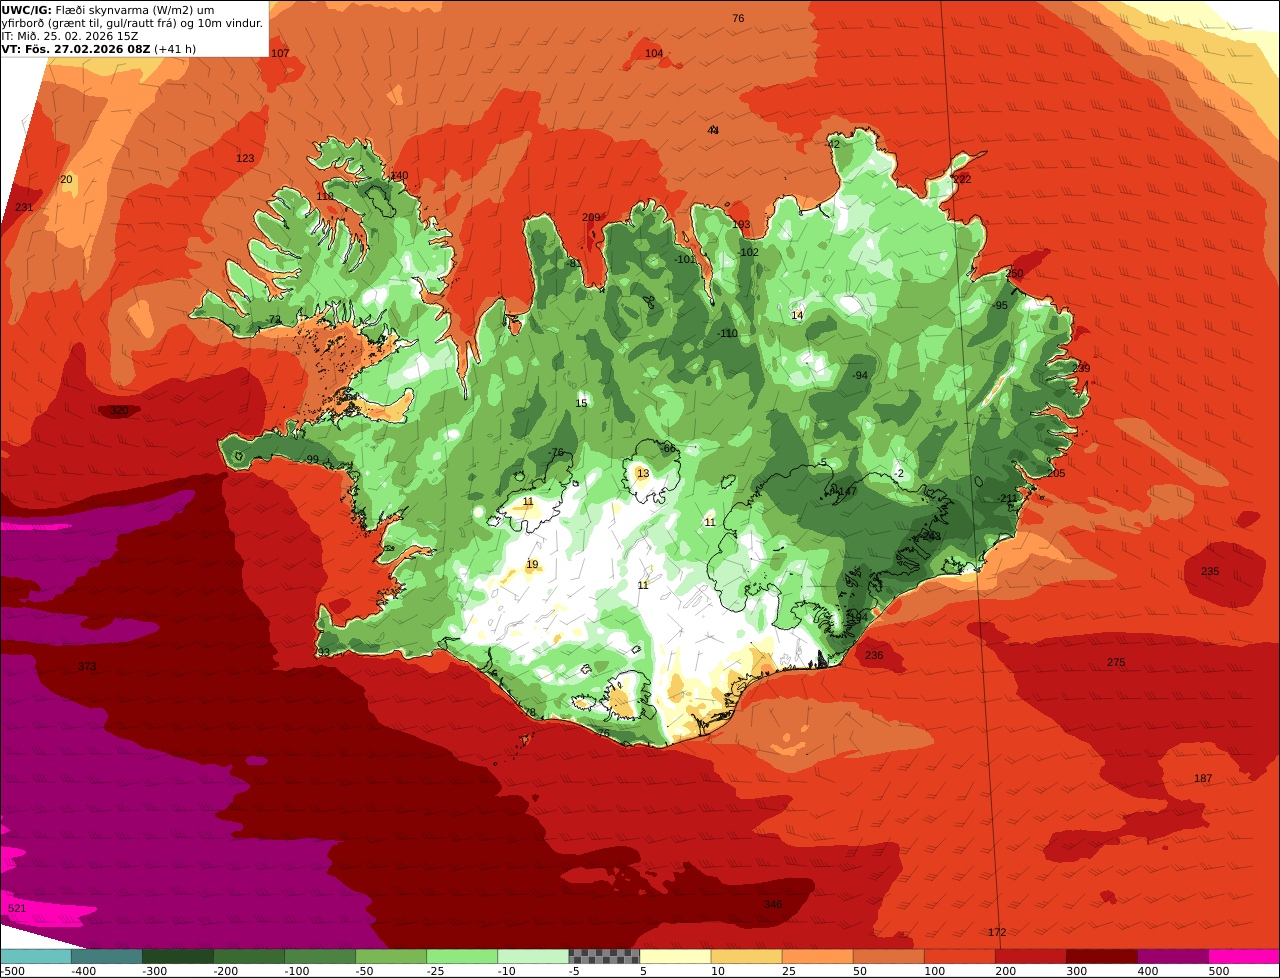Click the '-500' label on the color scale
This screenshot has width=1280, height=978.
coord(12,971)
